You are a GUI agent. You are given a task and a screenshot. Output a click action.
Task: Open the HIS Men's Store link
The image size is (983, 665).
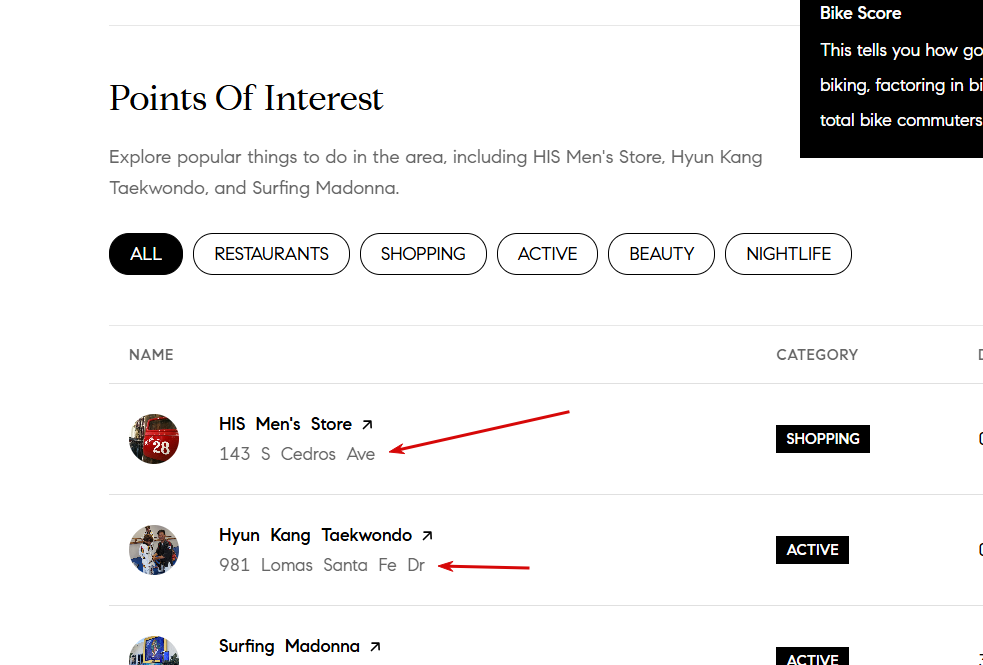[x=285, y=424]
